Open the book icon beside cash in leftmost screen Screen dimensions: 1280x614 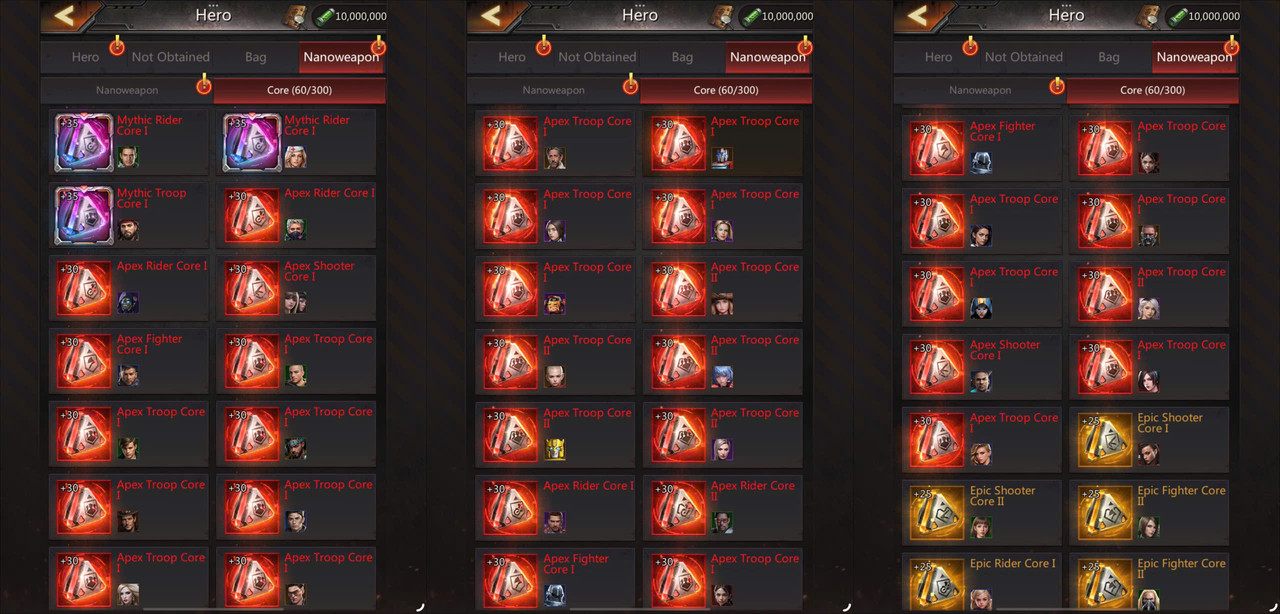click(x=297, y=15)
